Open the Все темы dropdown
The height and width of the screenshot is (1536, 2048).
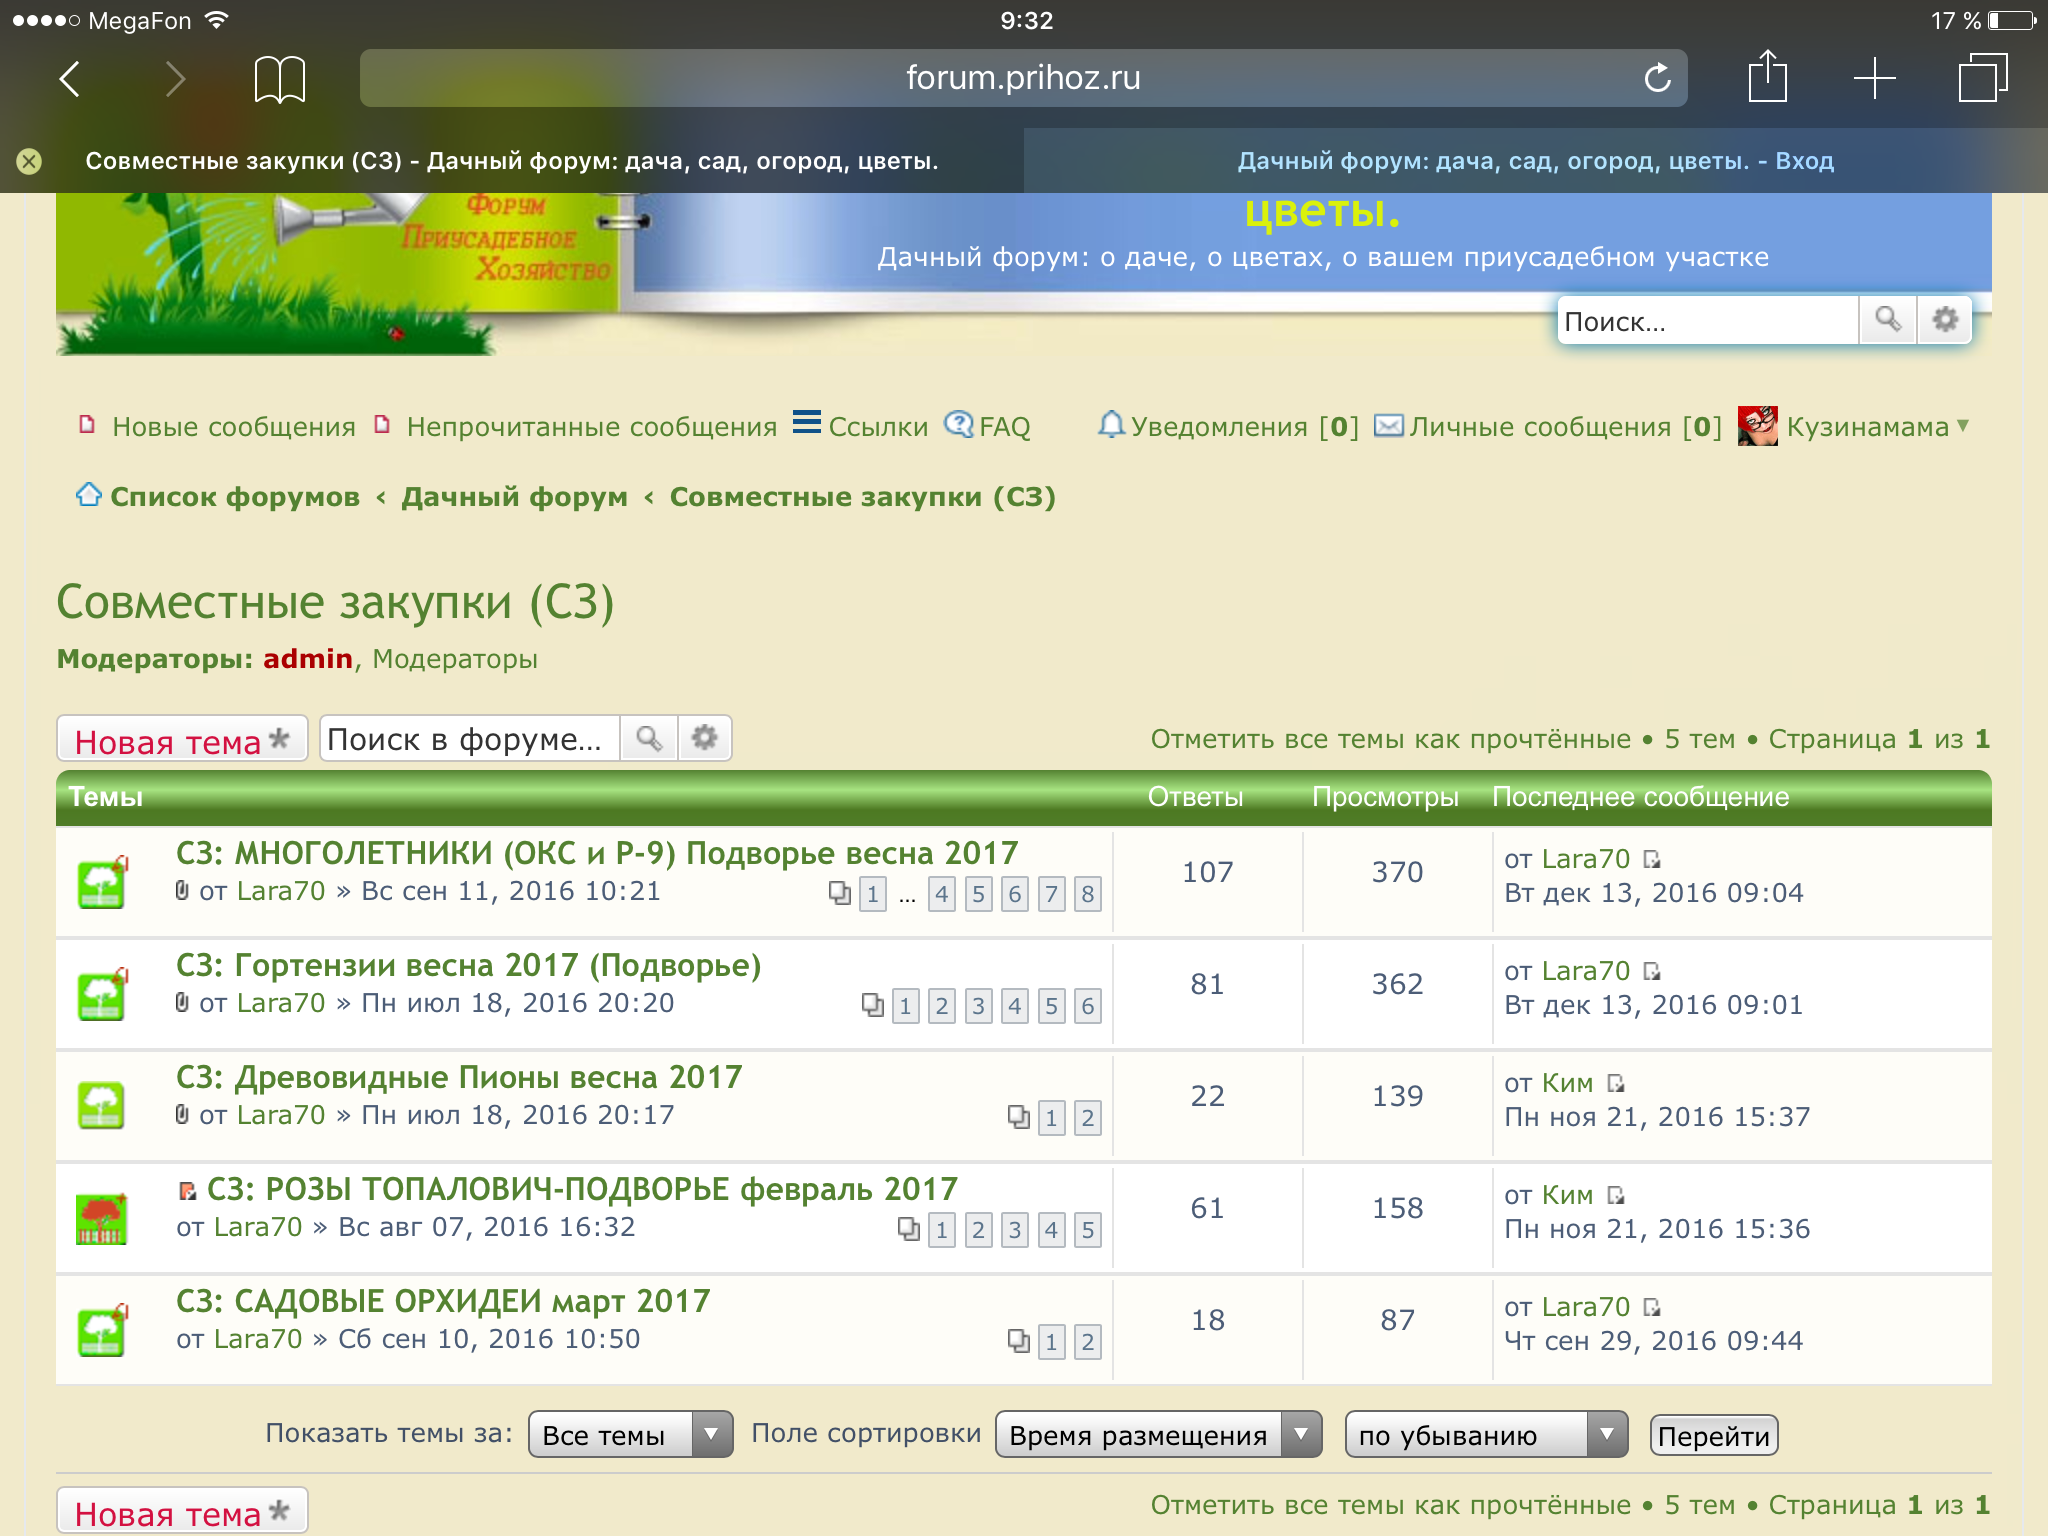coord(630,1435)
